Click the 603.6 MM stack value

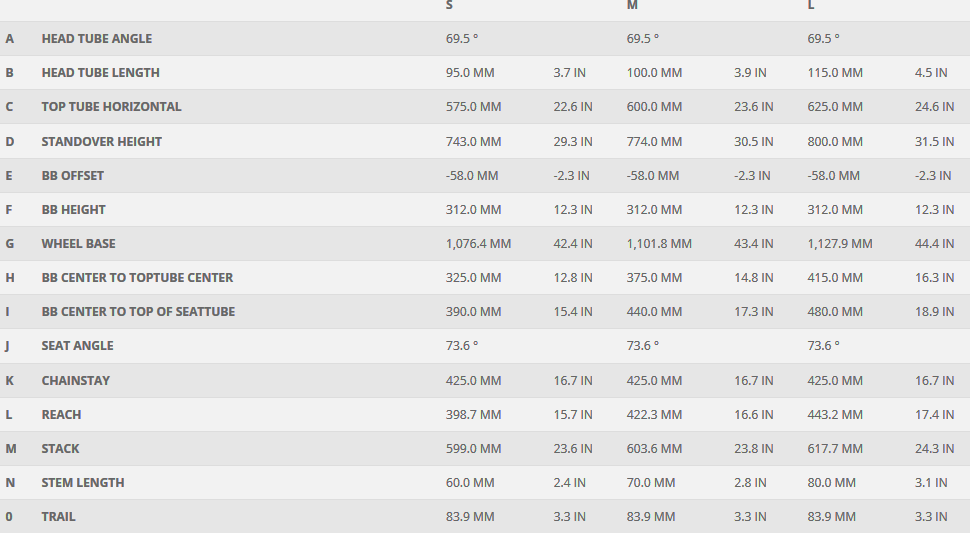coord(654,449)
